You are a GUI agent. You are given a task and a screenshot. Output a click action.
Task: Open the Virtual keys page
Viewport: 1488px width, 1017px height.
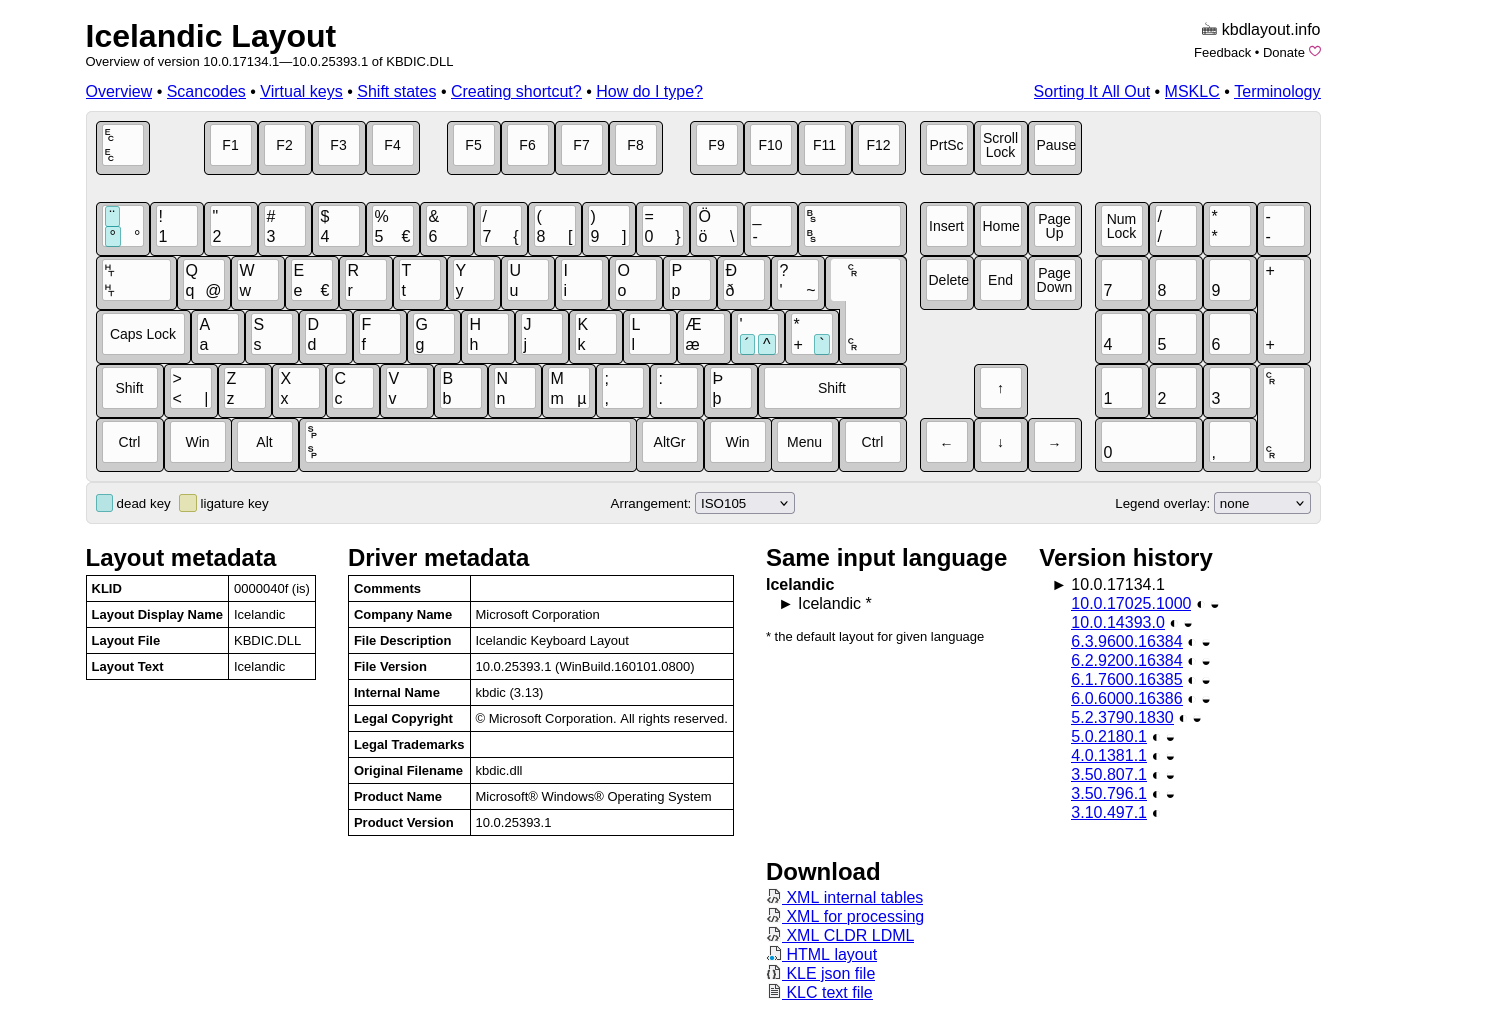pos(301,91)
